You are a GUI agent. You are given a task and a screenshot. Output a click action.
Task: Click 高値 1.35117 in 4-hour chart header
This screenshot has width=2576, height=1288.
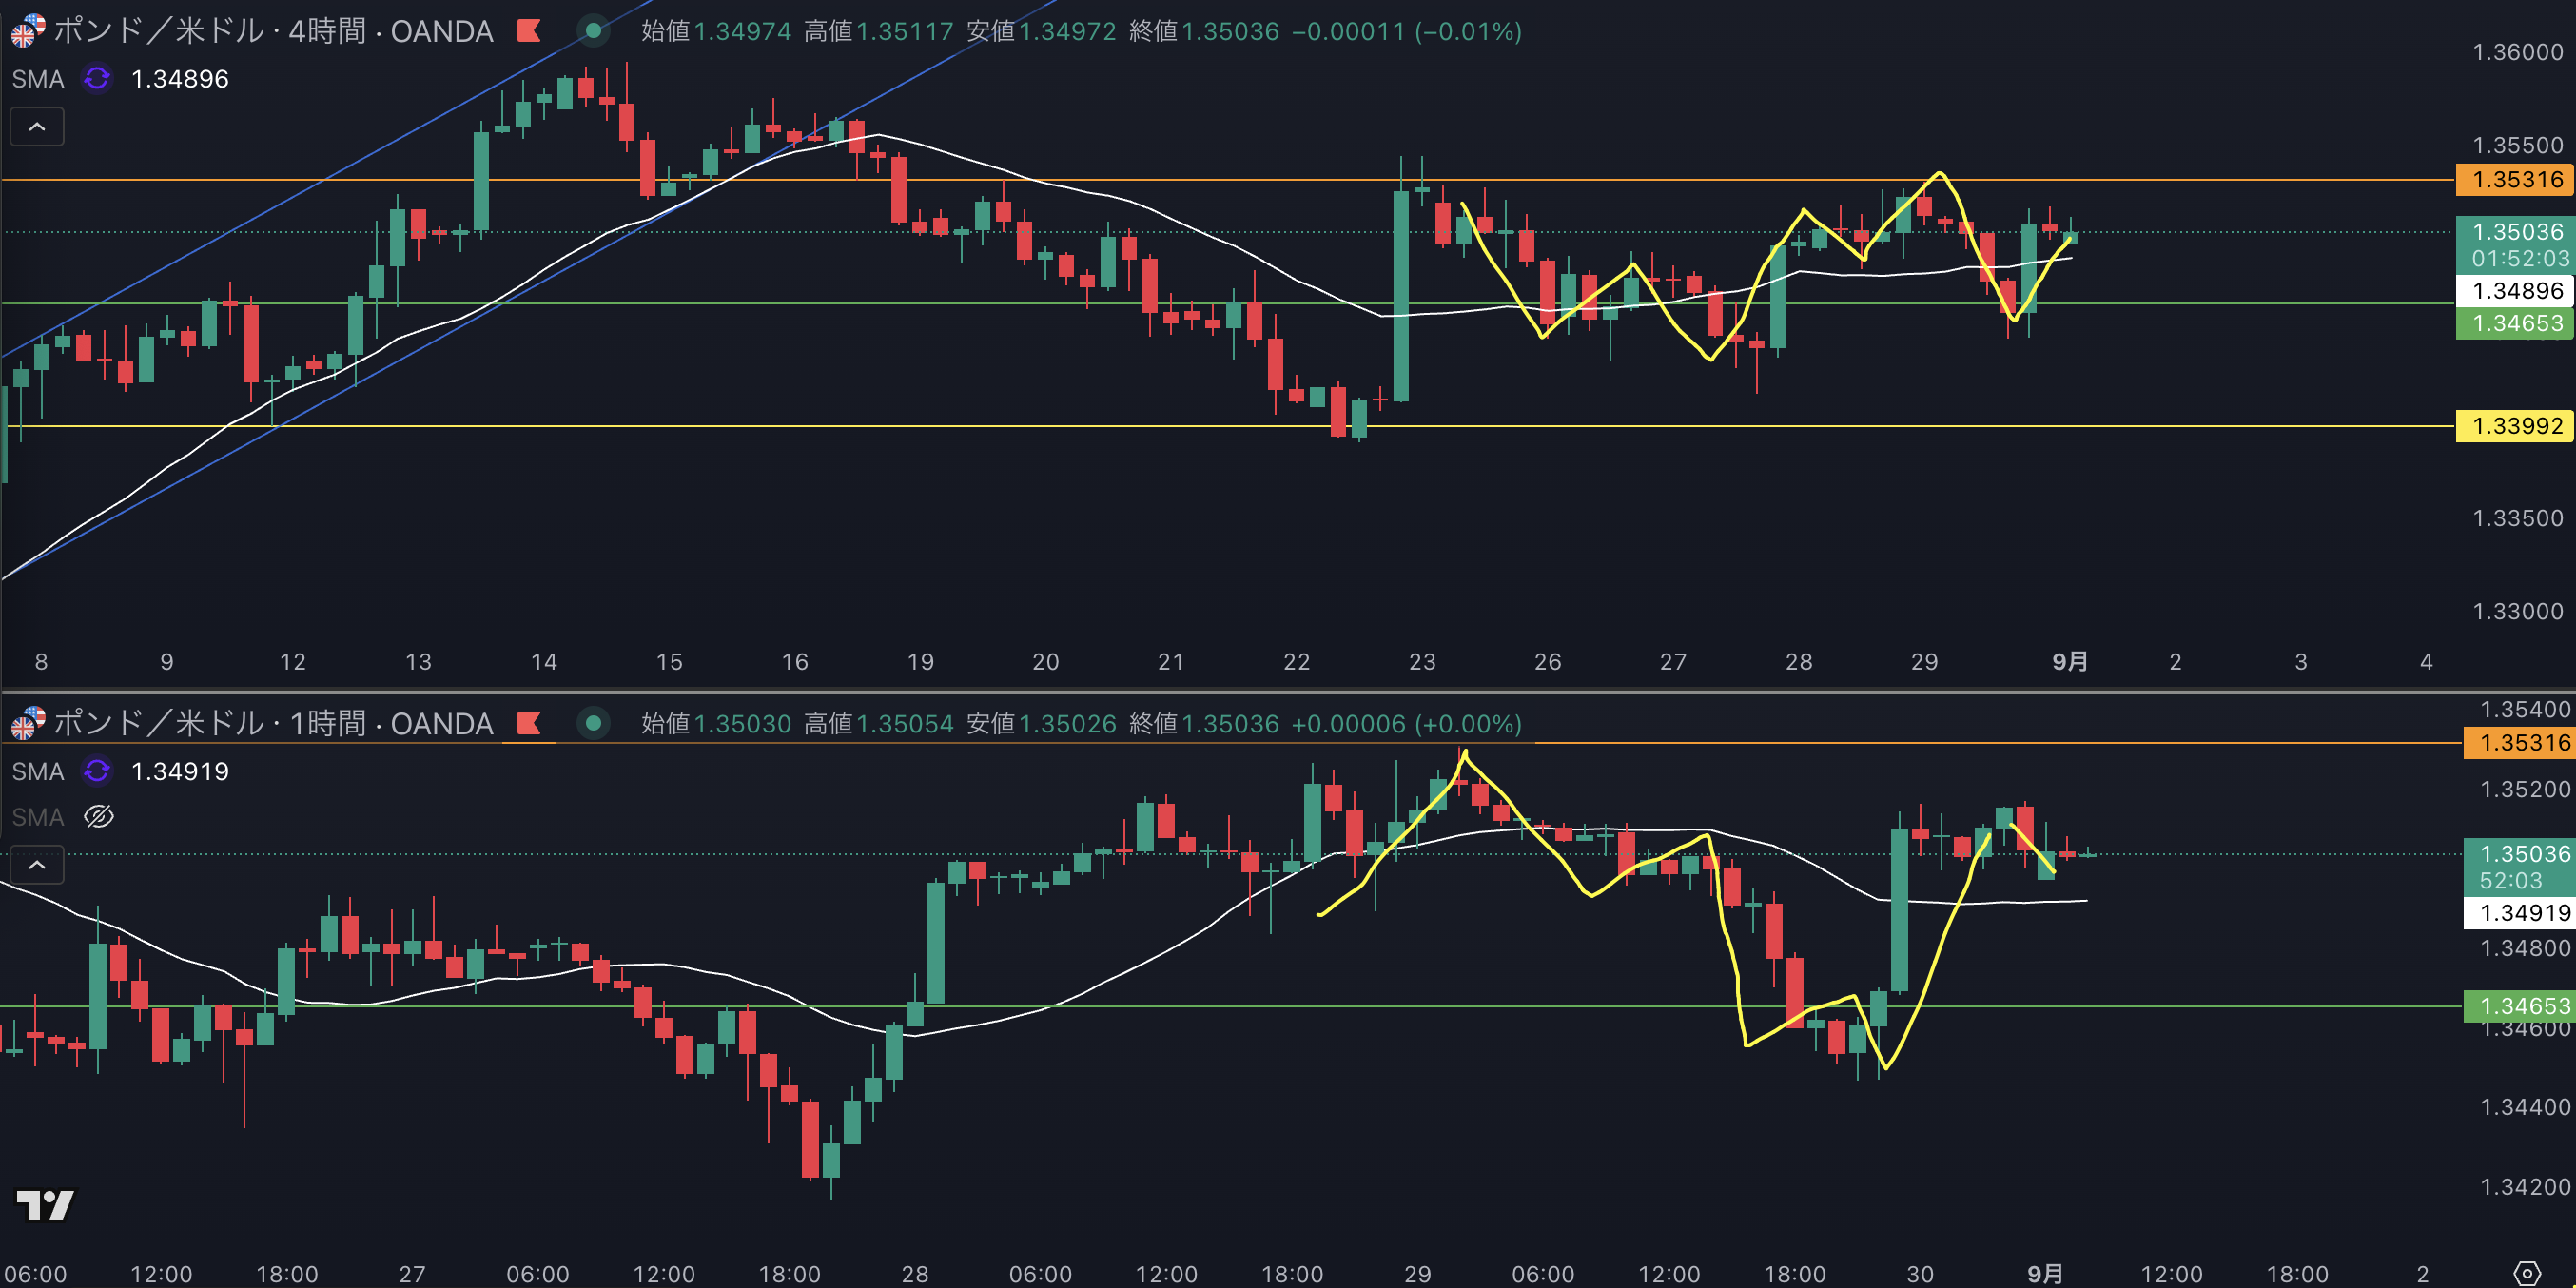tap(879, 31)
